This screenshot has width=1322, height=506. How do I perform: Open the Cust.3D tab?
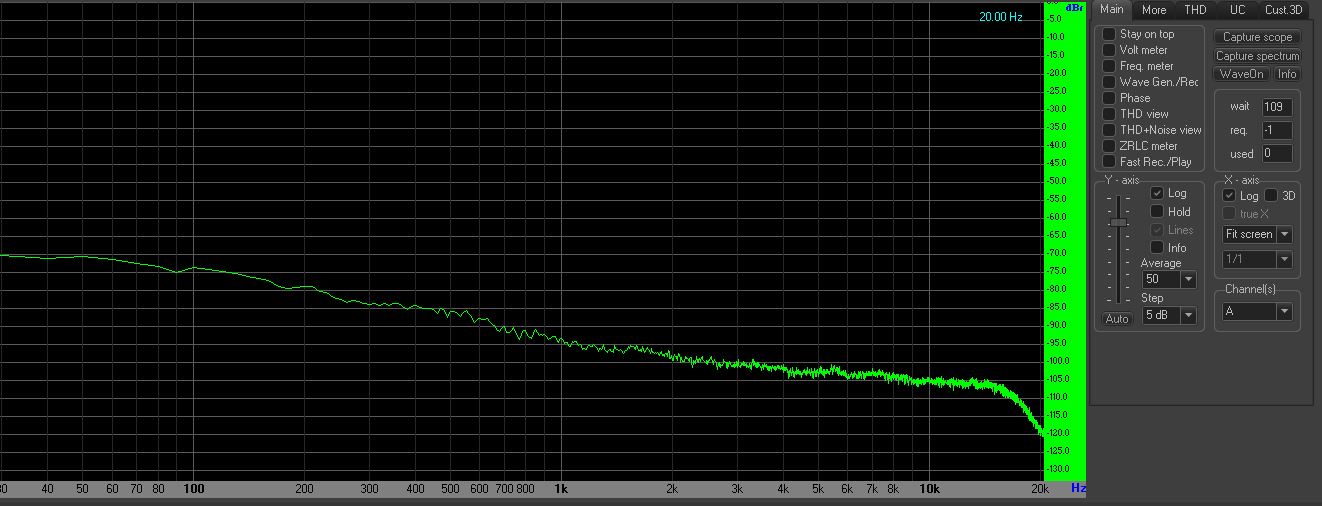click(1284, 10)
